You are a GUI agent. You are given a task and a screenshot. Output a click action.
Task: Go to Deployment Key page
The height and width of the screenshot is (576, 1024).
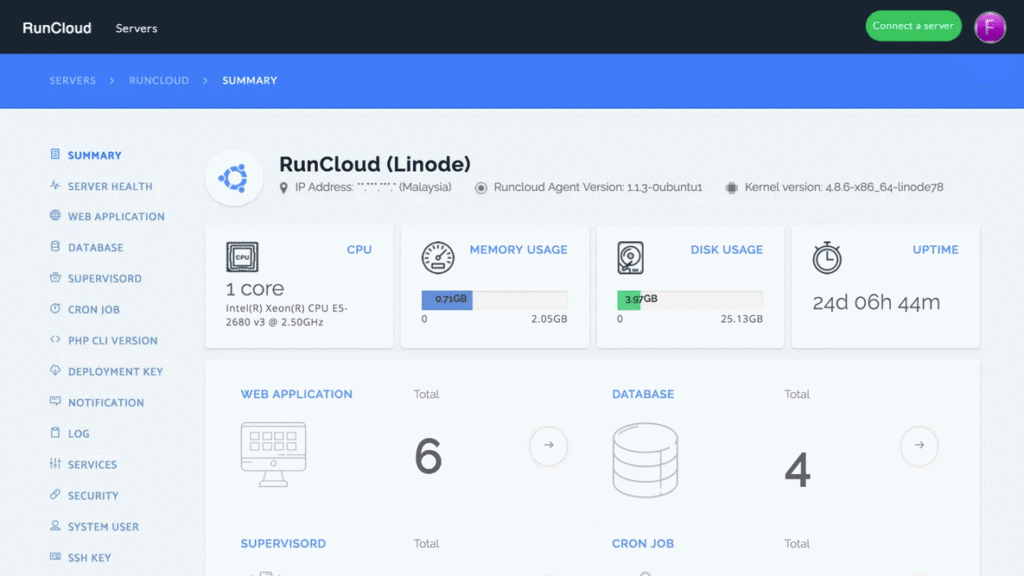116,372
